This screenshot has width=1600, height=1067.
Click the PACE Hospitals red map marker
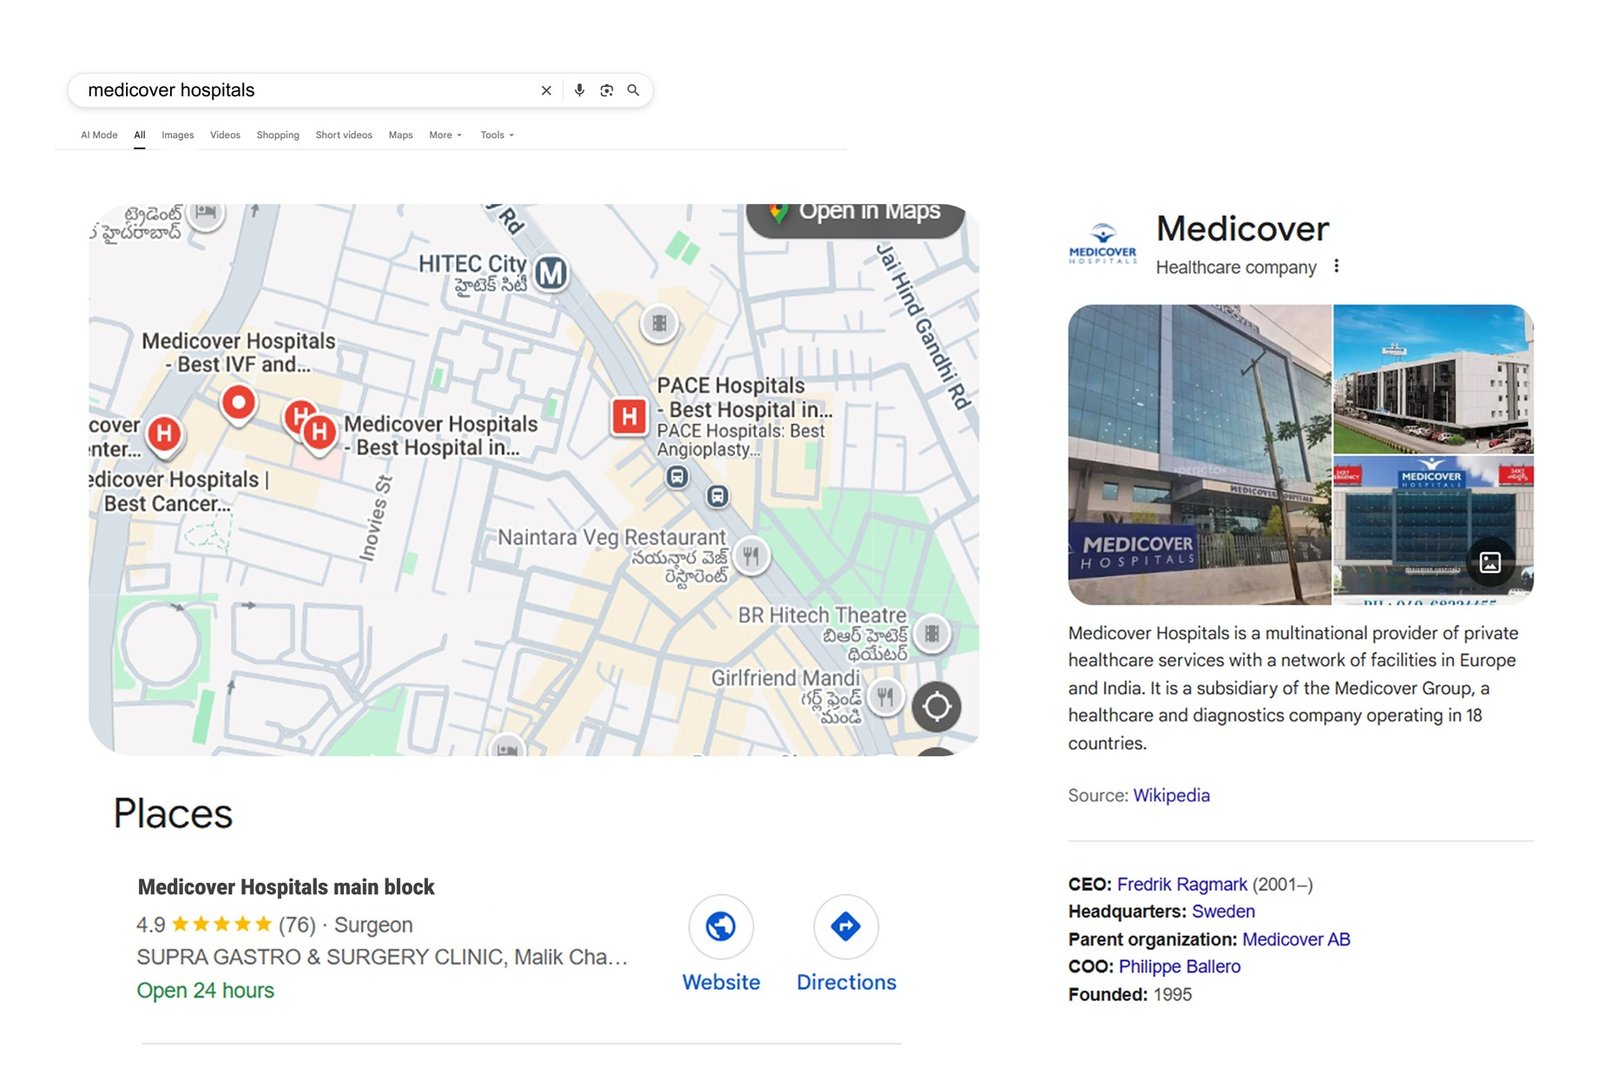click(x=627, y=416)
